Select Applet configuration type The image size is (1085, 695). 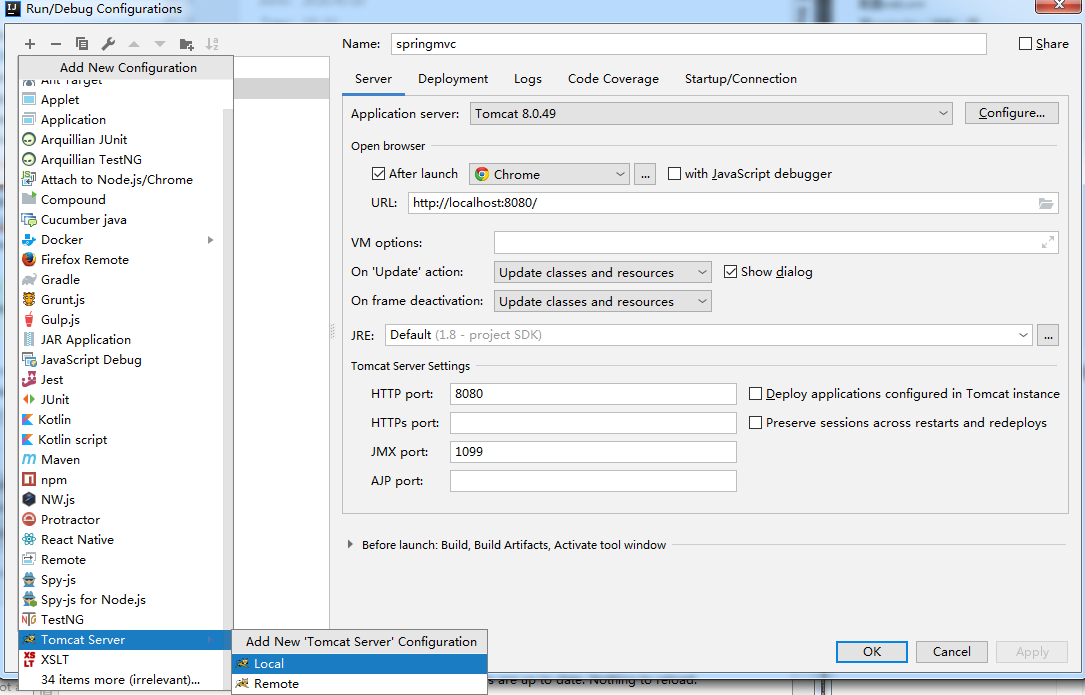[x=122, y=100]
